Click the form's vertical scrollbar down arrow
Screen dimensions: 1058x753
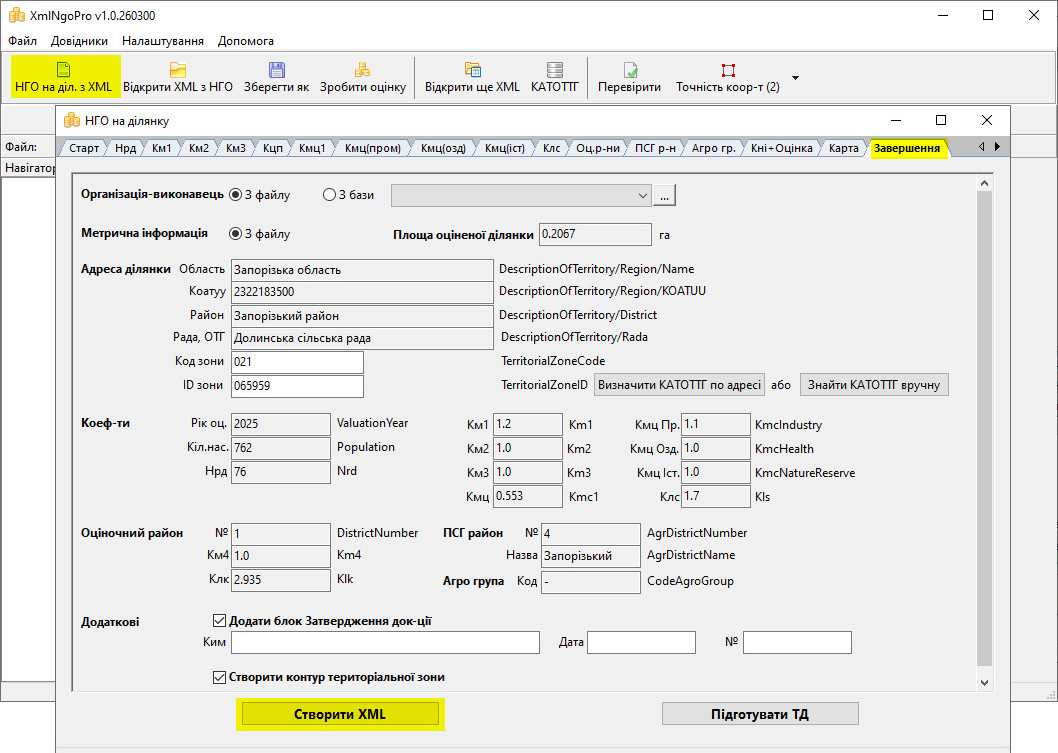[984, 682]
